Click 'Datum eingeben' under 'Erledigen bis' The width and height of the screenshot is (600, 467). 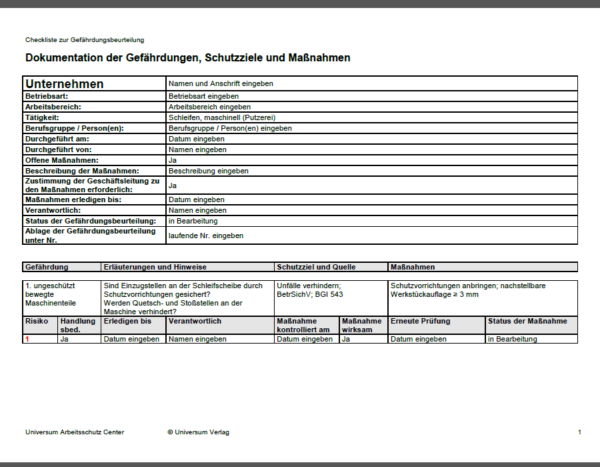coord(131,339)
